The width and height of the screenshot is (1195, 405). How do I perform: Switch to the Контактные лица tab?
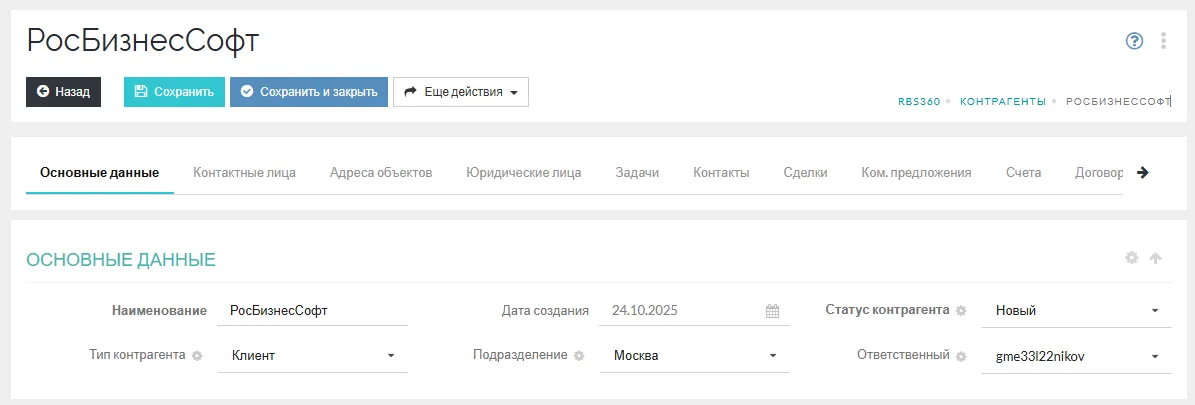244,172
